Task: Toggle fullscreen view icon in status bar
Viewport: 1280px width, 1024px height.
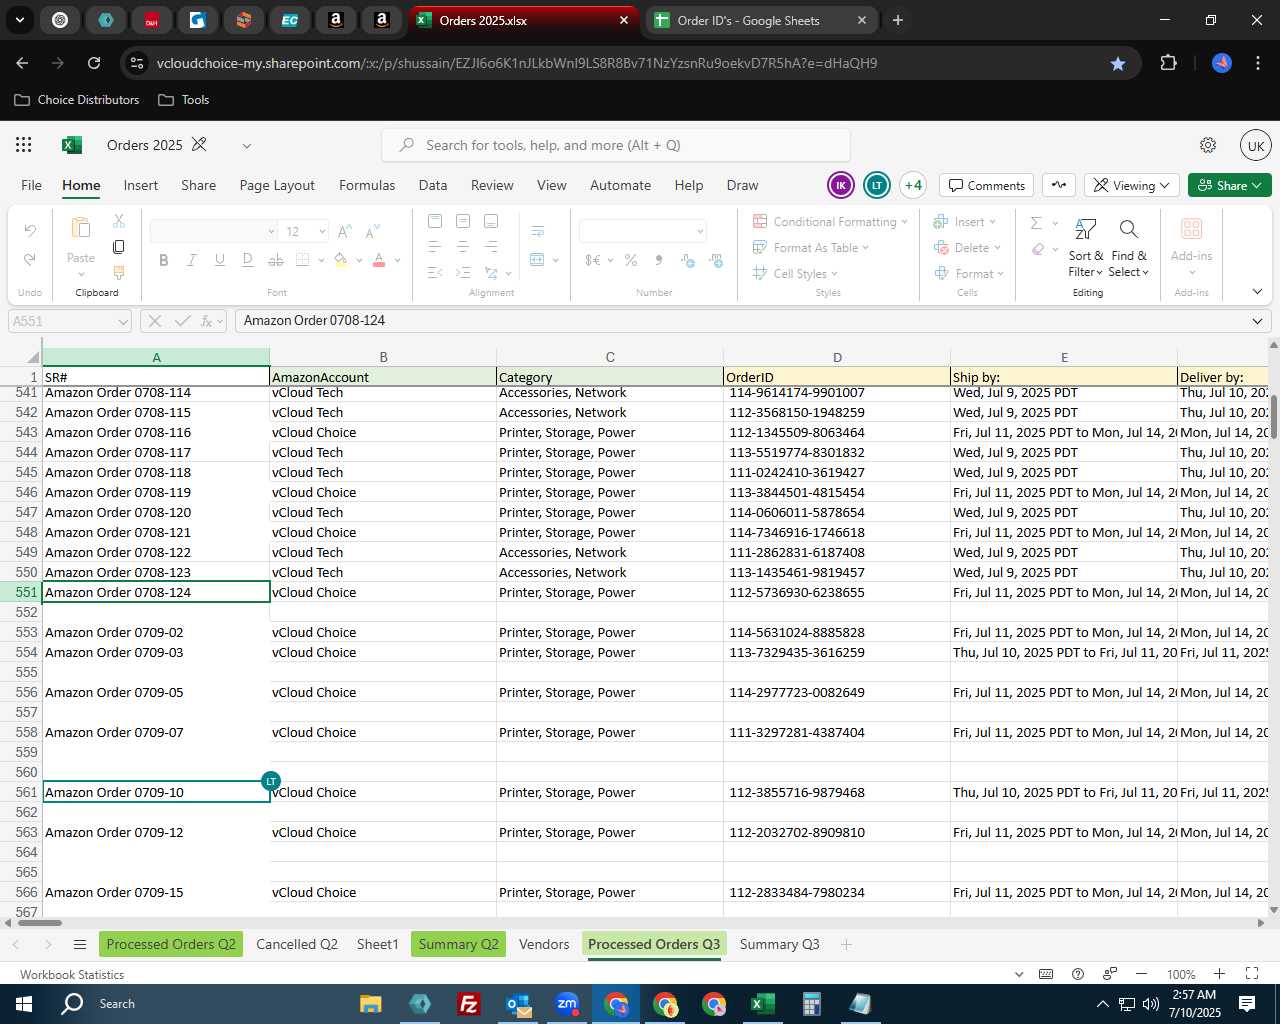Action: pos(1252,974)
